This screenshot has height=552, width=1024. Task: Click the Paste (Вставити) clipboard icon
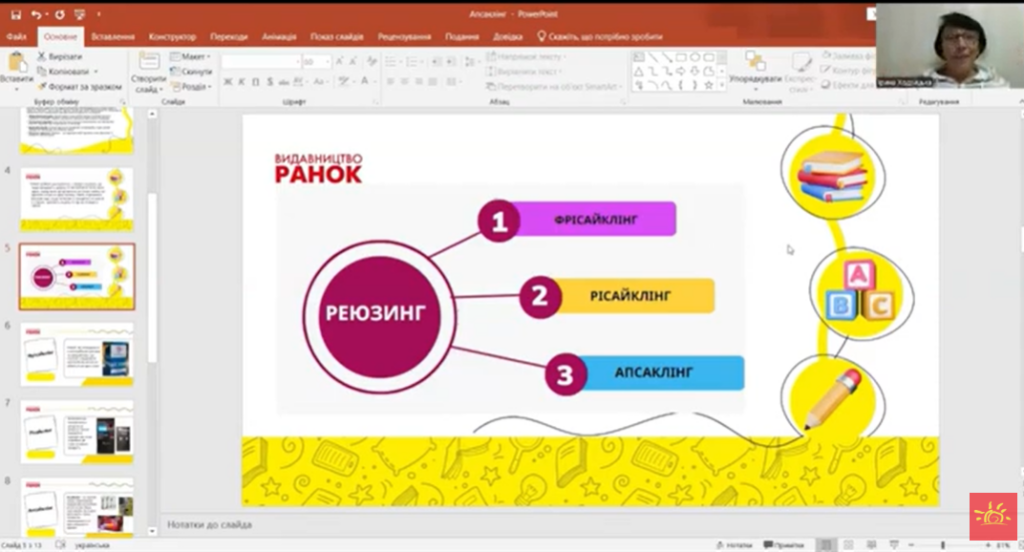pyautogui.click(x=16, y=65)
